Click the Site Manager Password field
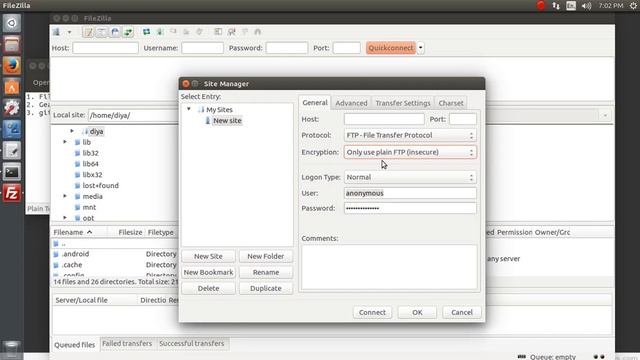The height and width of the screenshot is (360, 640). tap(410, 208)
